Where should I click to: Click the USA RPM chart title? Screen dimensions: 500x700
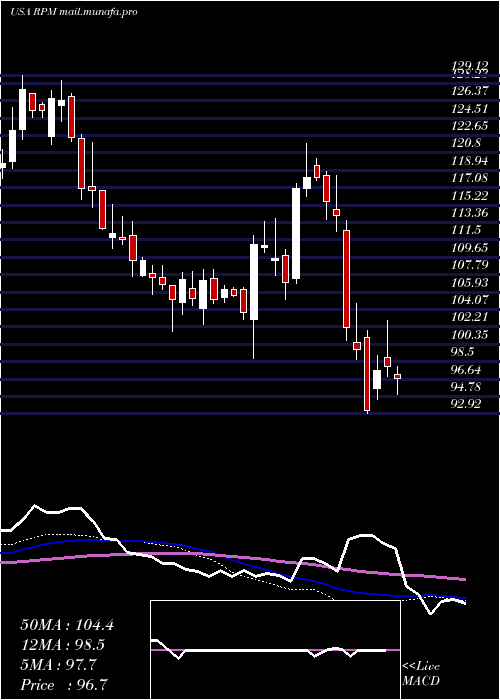73,12
